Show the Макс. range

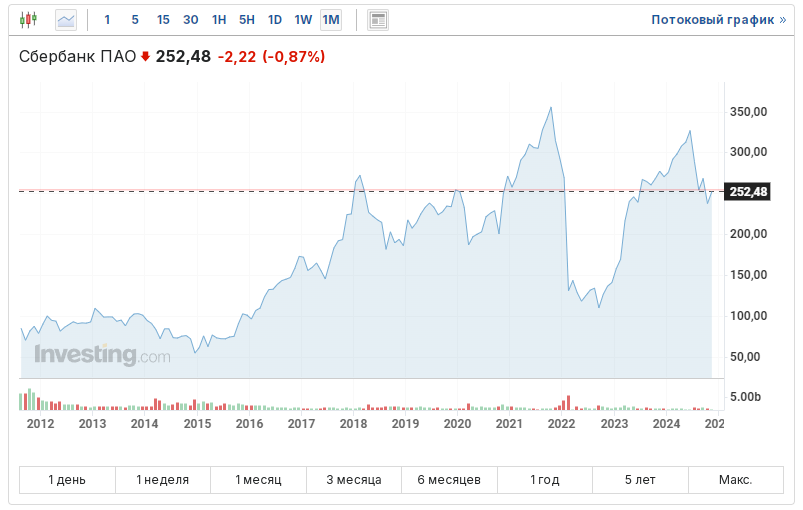tap(736, 480)
